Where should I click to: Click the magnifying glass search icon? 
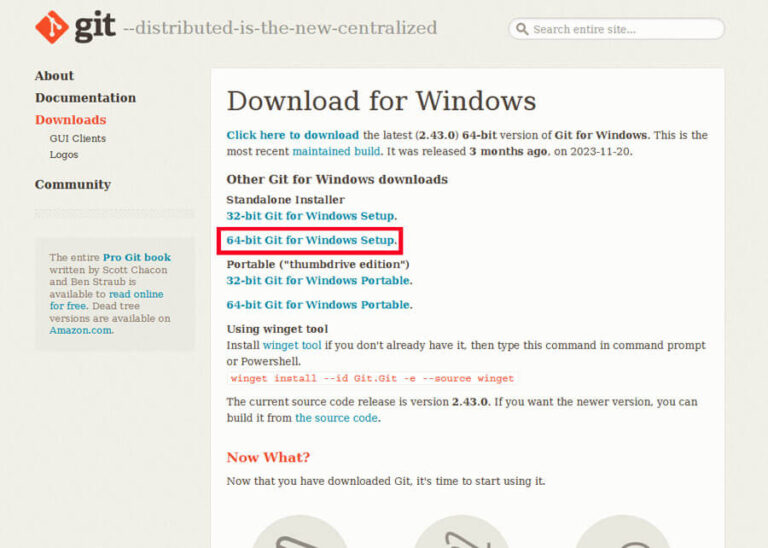522,29
